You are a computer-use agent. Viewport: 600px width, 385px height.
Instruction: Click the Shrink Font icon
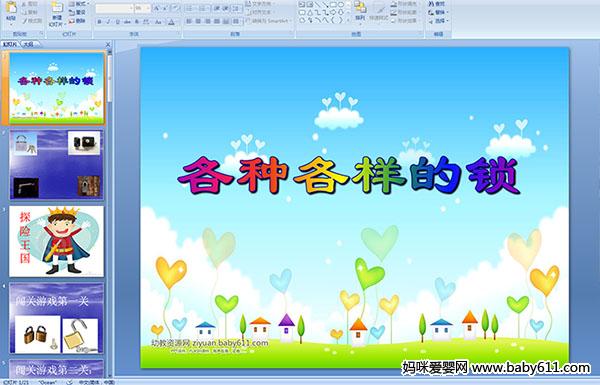pyautogui.click(x=165, y=8)
